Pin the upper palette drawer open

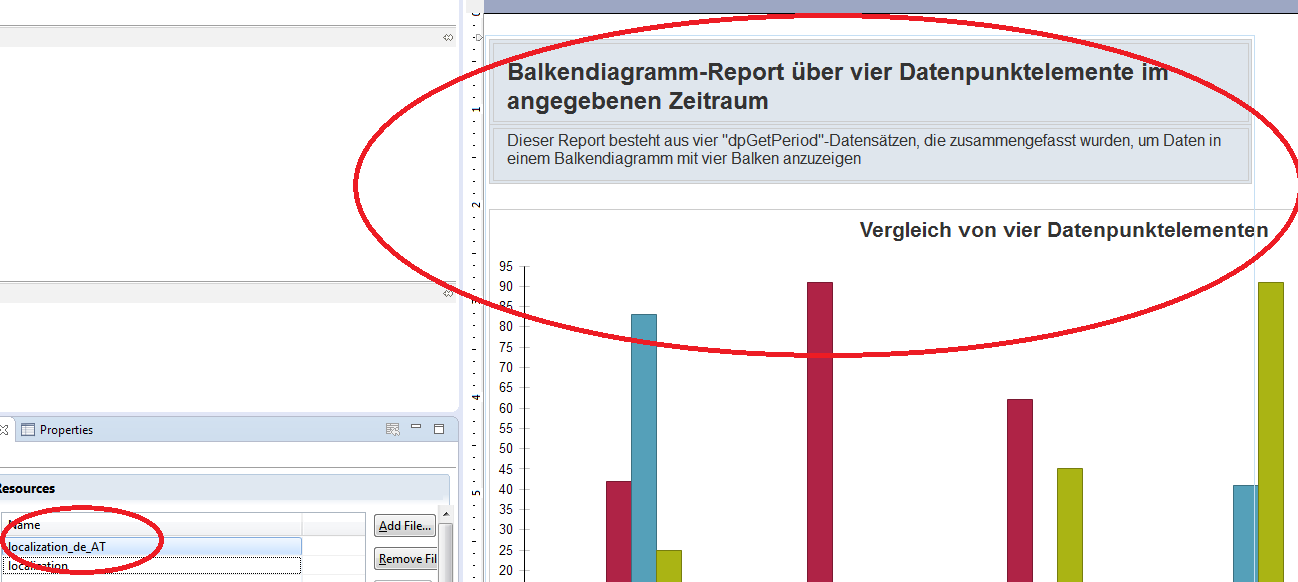(448, 37)
